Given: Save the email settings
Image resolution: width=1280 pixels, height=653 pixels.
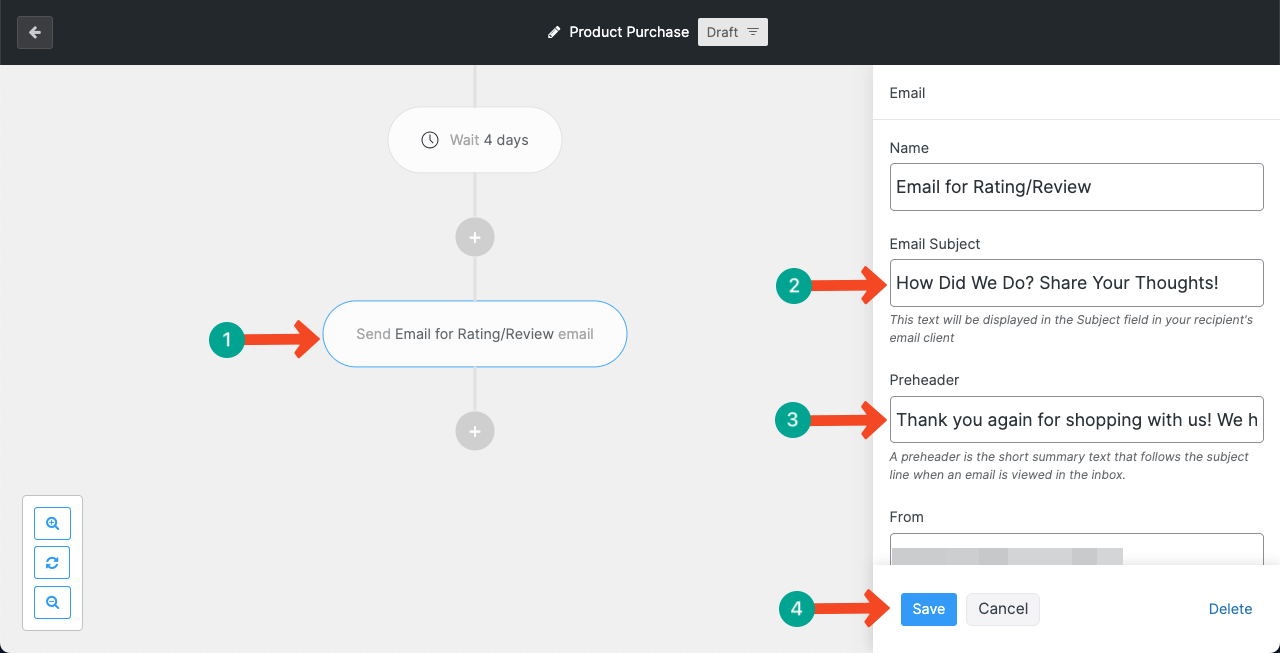Looking at the screenshot, I should pos(929,609).
